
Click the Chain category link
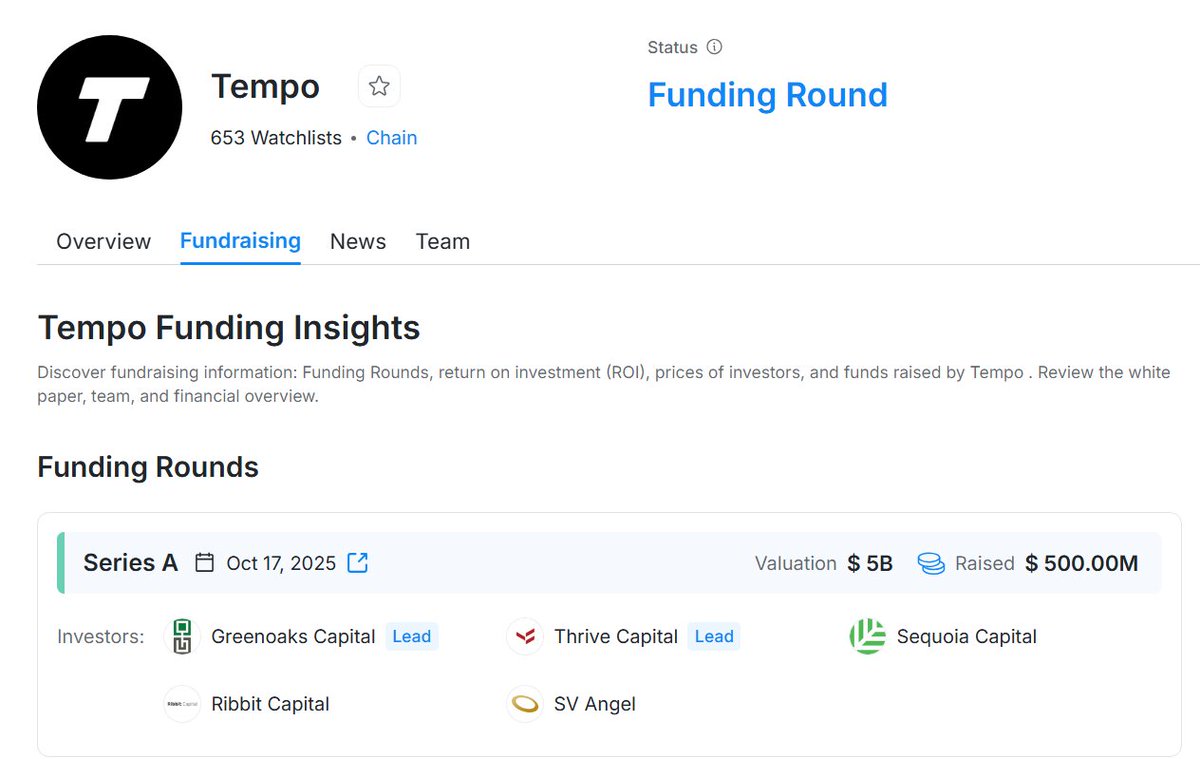[392, 138]
